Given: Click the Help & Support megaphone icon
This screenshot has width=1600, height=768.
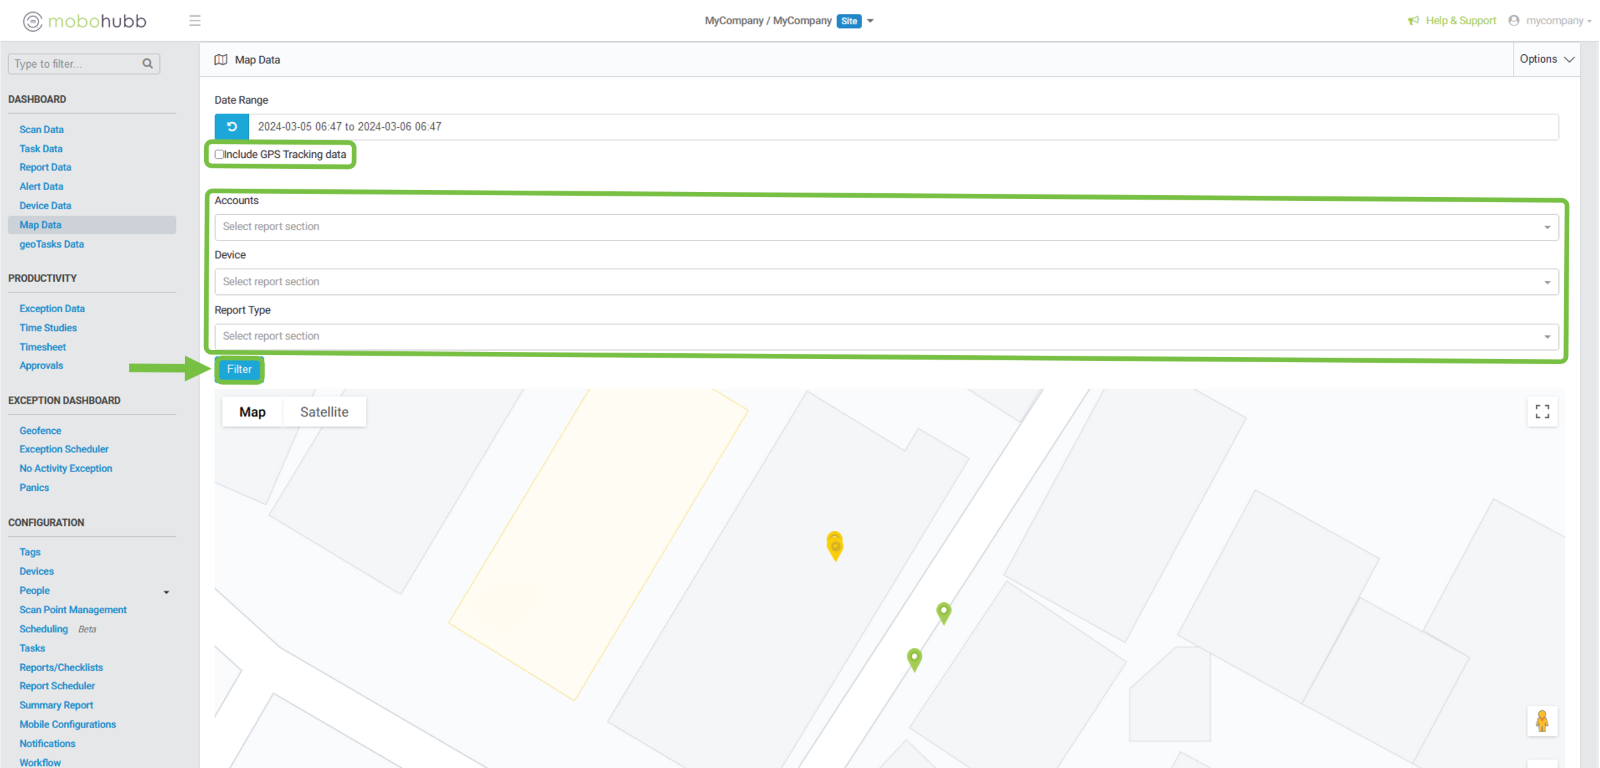Looking at the screenshot, I should tap(1413, 21).
